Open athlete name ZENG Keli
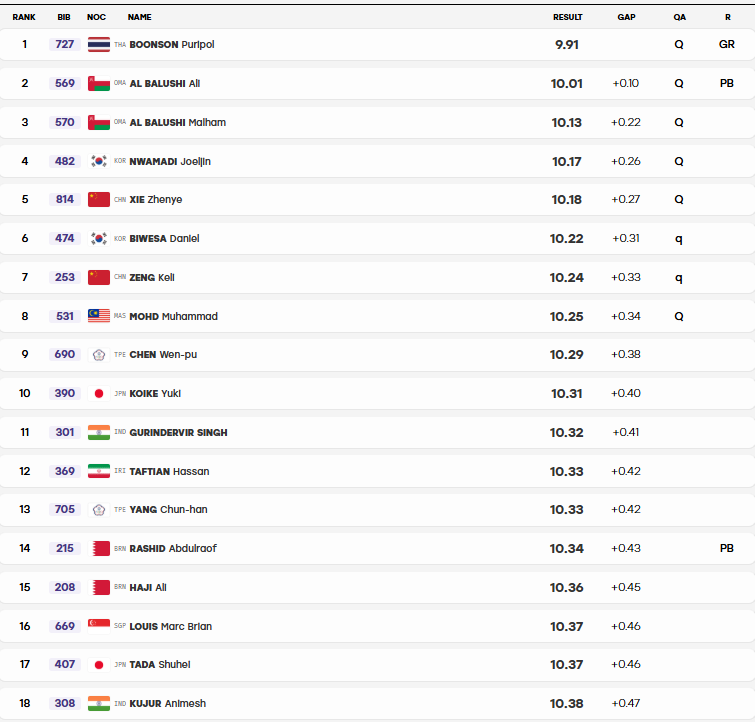This screenshot has width=755, height=722. [152, 277]
